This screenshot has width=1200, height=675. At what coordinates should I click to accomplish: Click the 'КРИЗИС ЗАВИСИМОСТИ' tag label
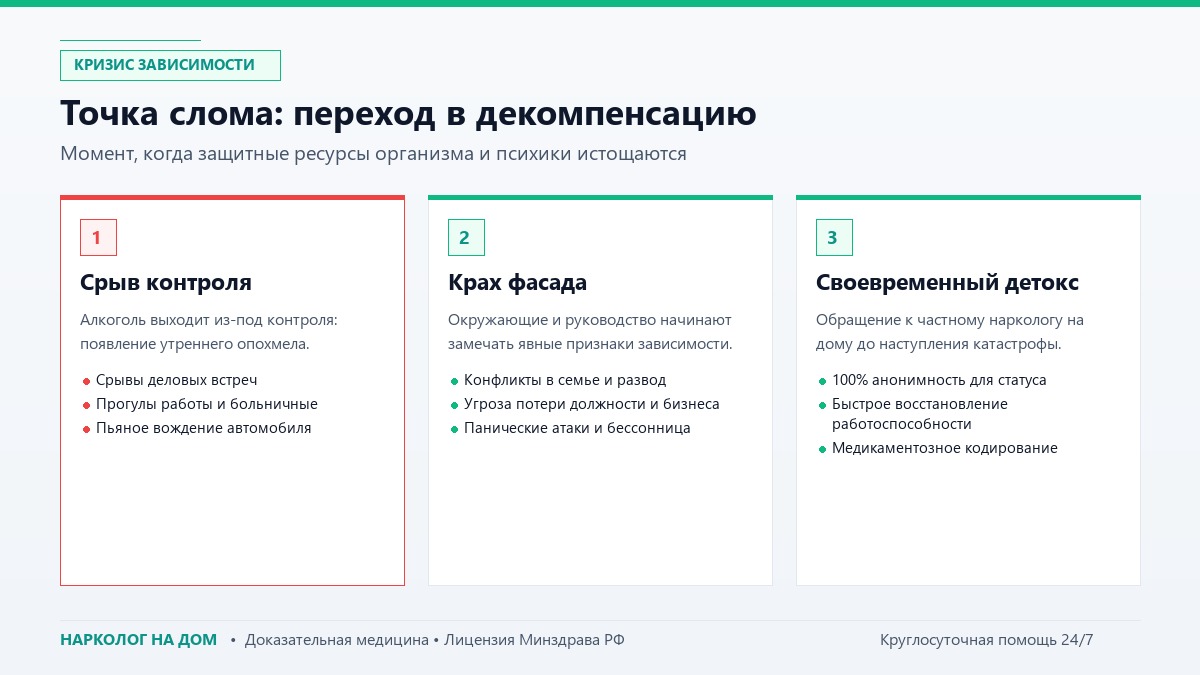click(x=170, y=65)
